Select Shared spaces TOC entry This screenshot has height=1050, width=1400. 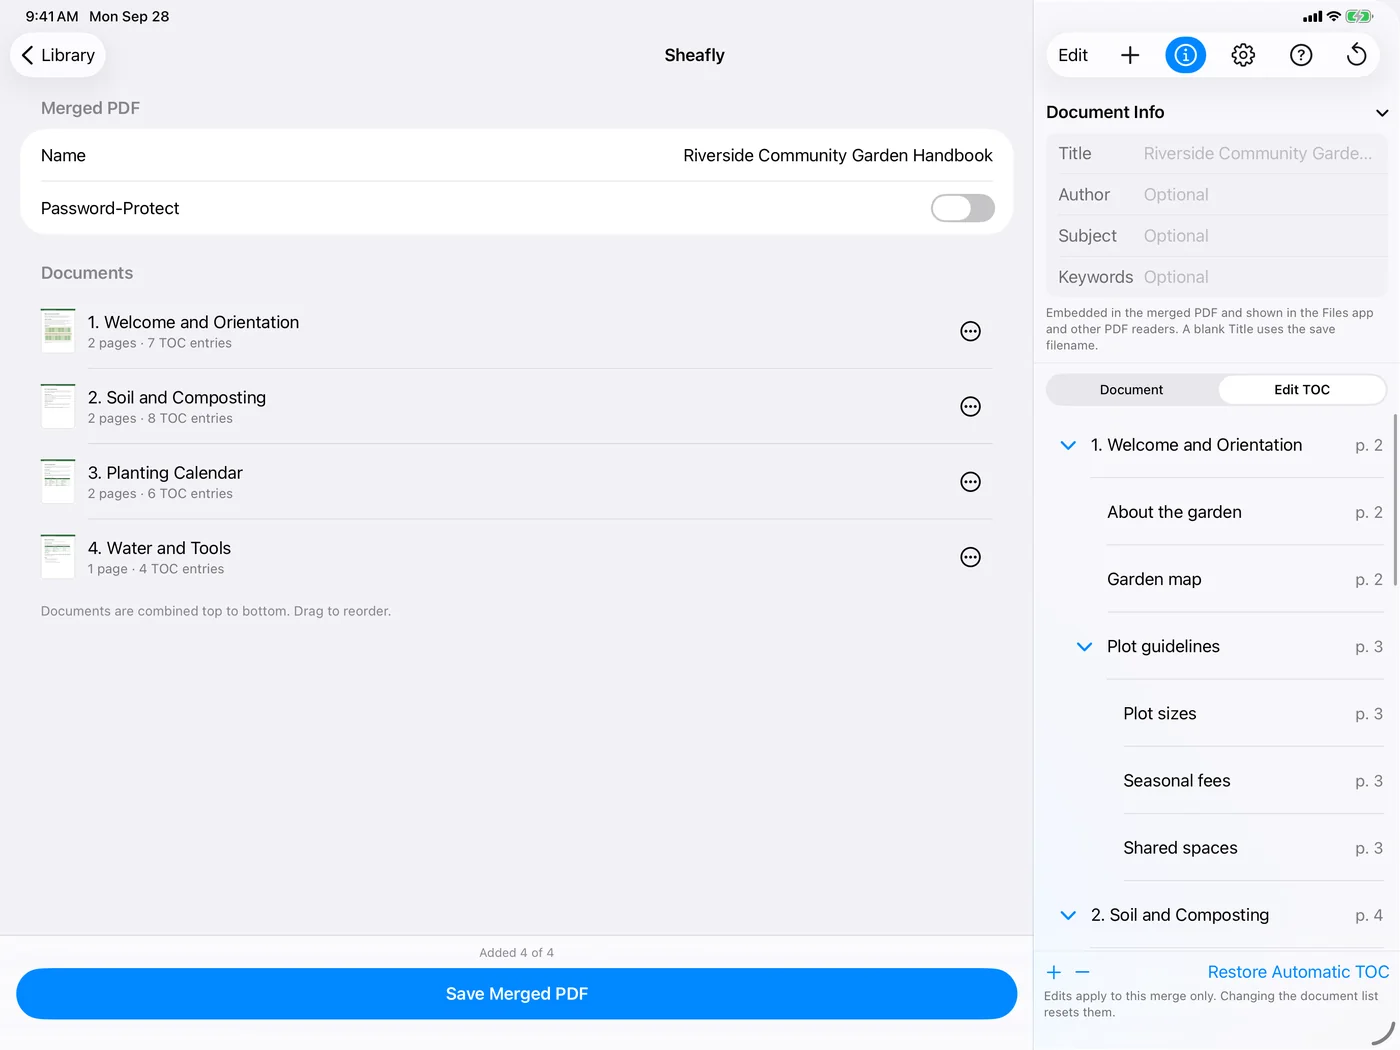[1253, 848]
